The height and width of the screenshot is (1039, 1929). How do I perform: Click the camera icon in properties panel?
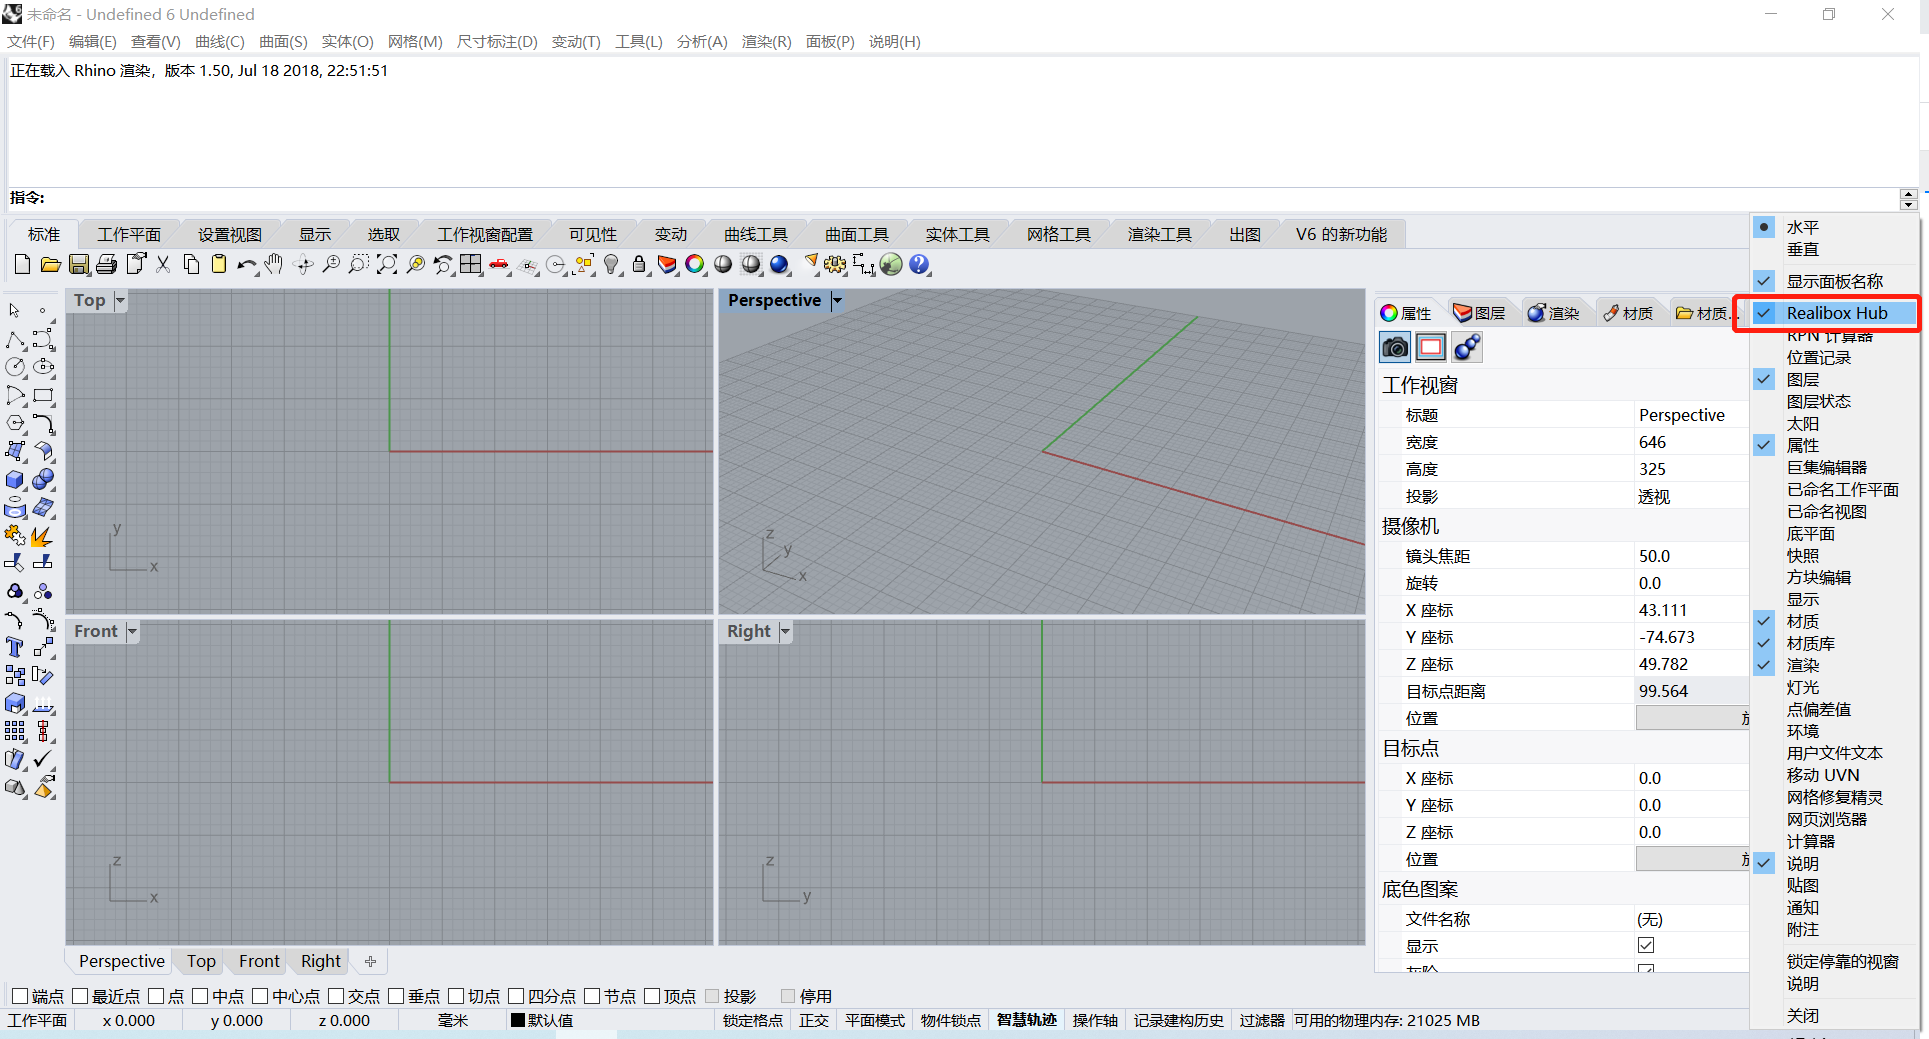coord(1395,347)
